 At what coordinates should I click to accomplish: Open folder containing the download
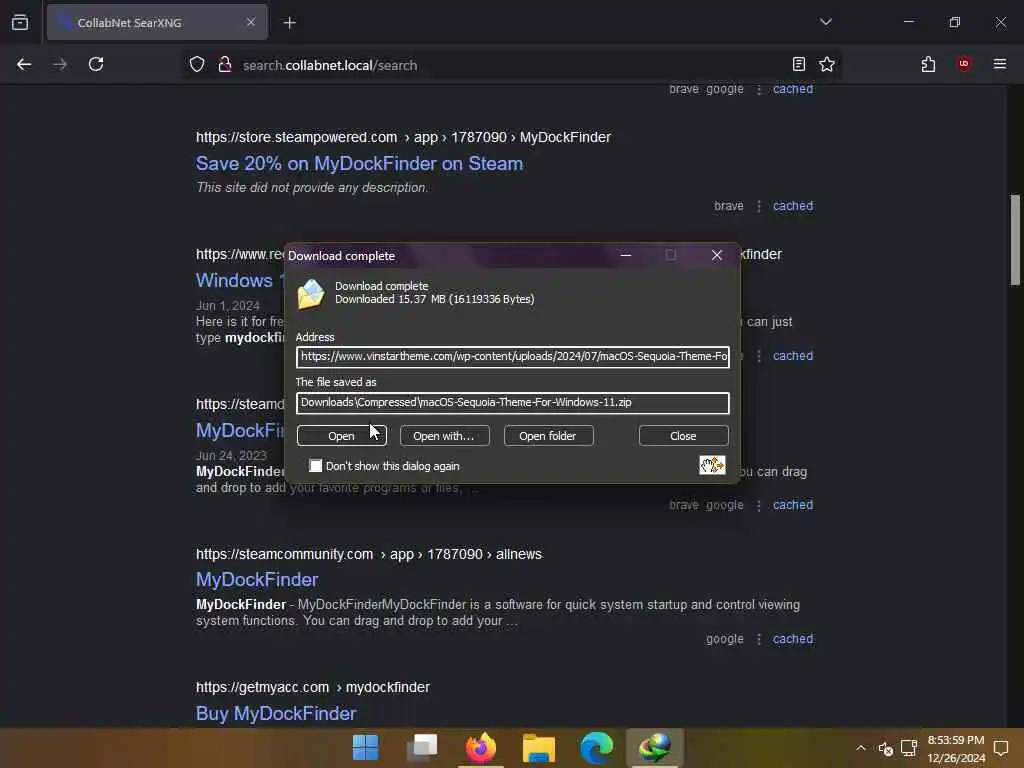point(548,436)
